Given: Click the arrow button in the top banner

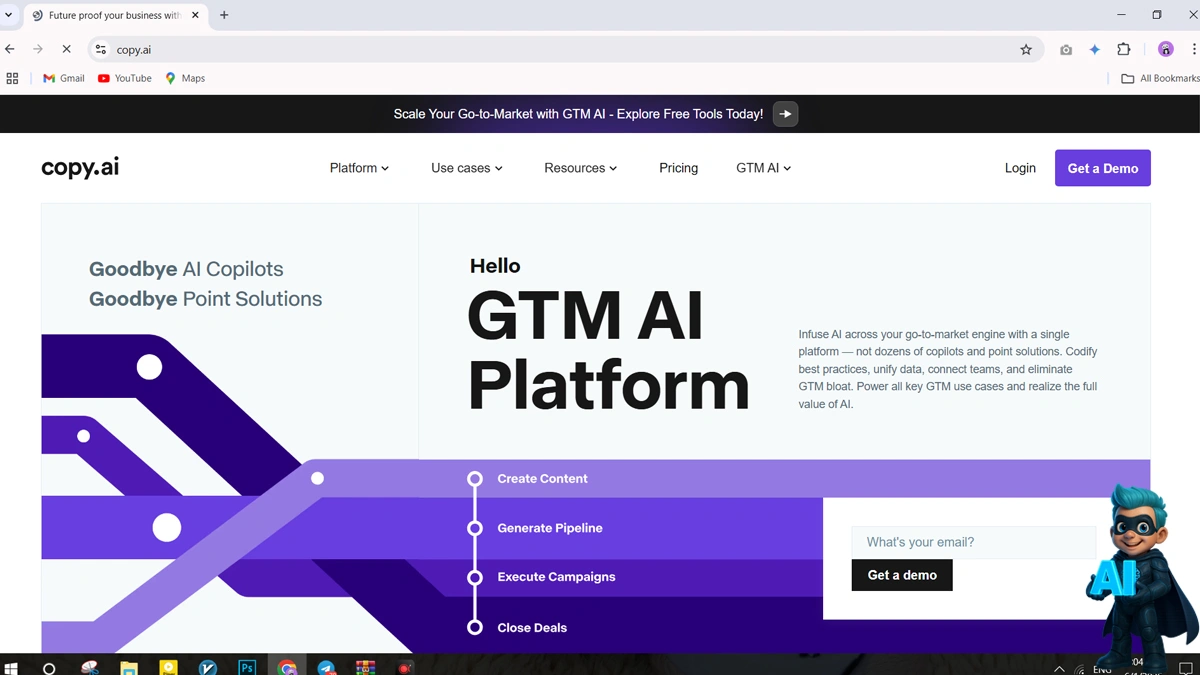Looking at the screenshot, I should [x=786, y=114].
